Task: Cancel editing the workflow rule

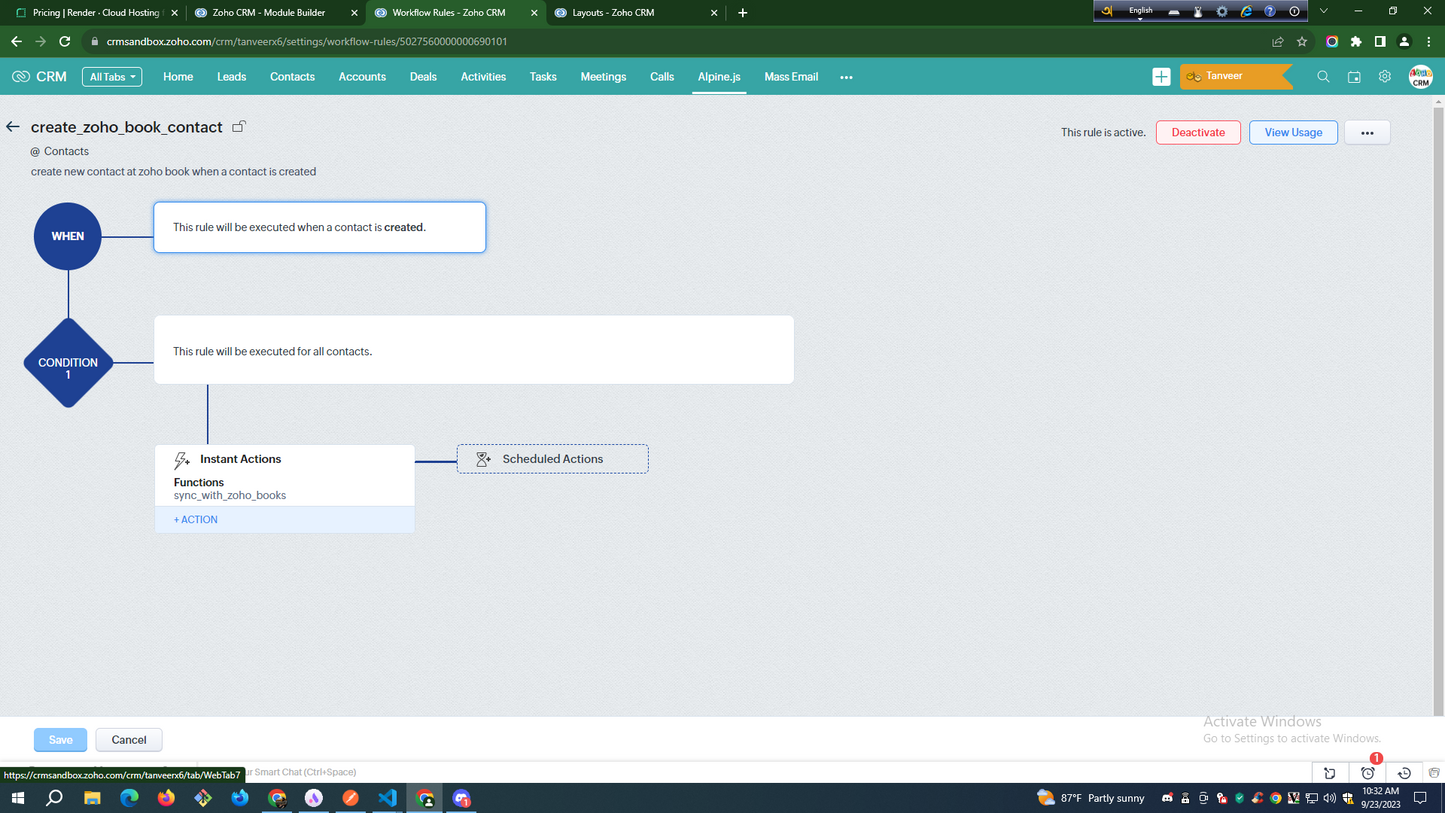Action: (129, 740)
